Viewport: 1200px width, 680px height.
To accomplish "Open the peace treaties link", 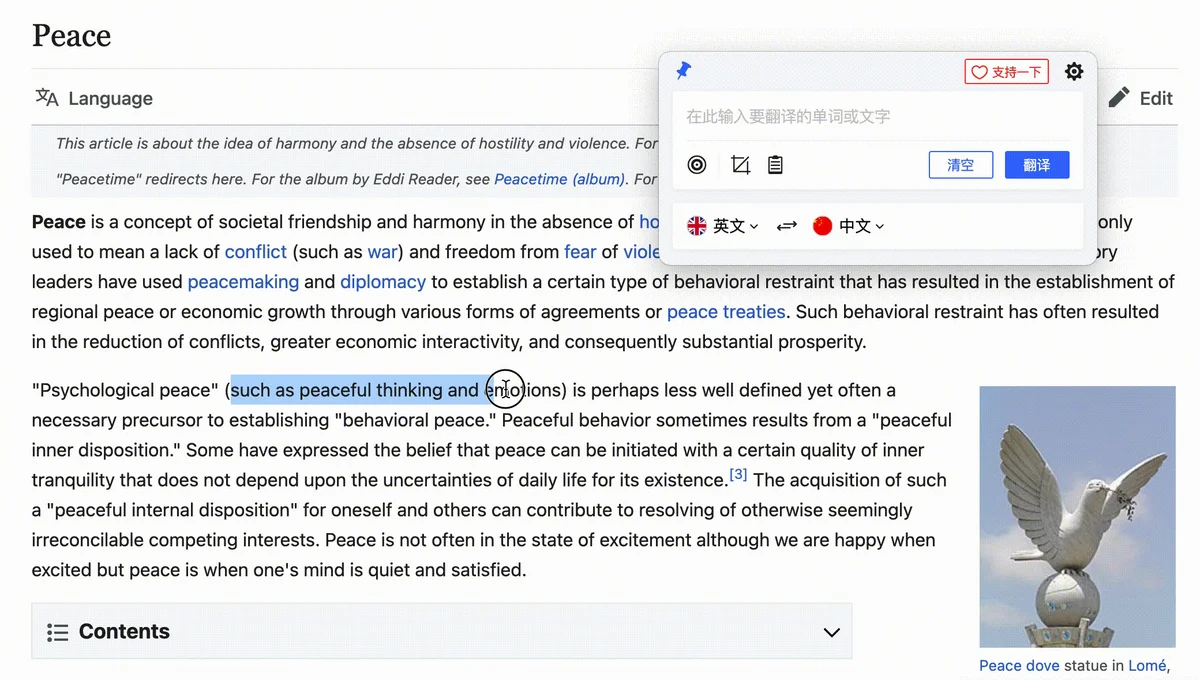I will pos(726,312).
